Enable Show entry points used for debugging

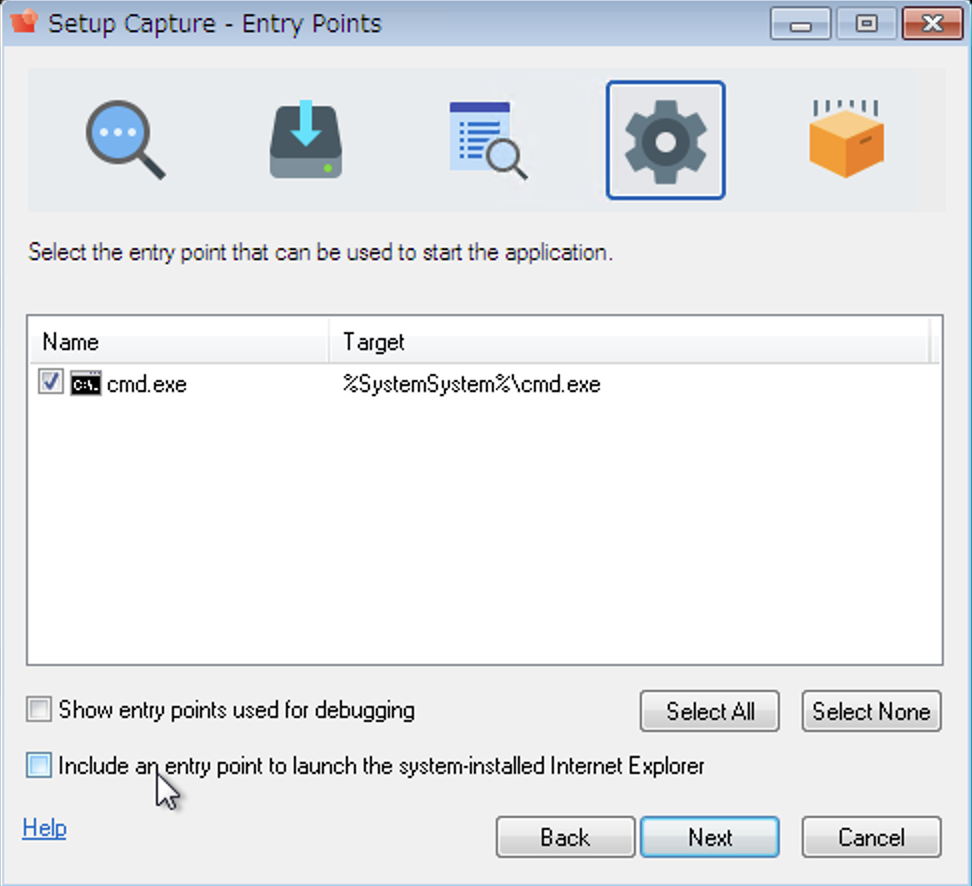pyautogui.click(x=39, y=710)
